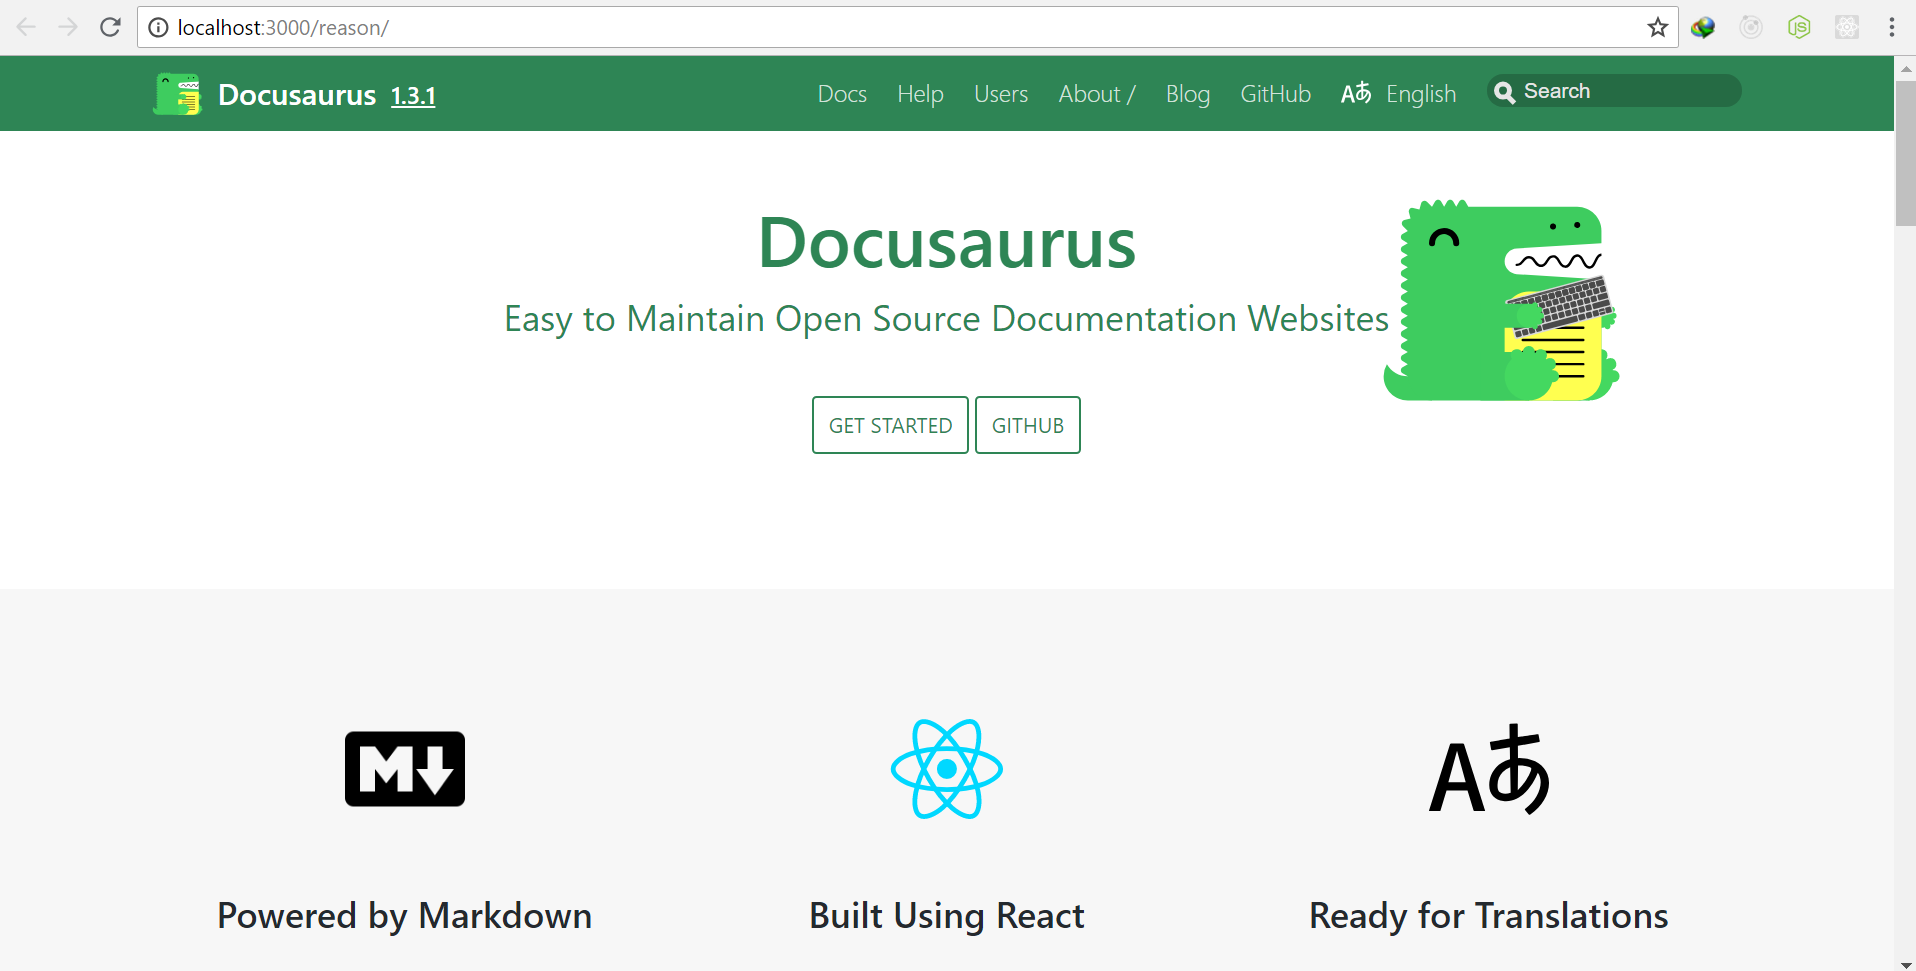The width and height of the screenshot is (1916, 971).
Task: Click the translation icon beside English
Action: (1356, 93)
